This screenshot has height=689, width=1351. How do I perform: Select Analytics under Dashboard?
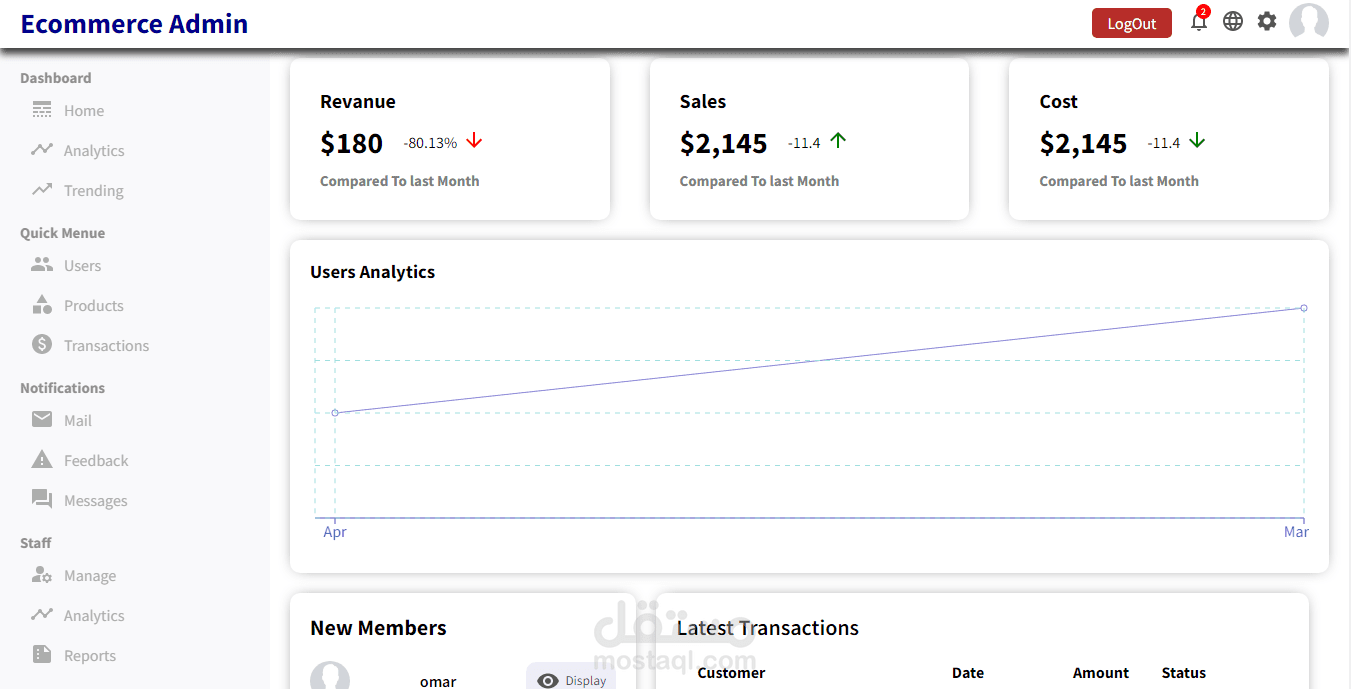tap(92, 150)
